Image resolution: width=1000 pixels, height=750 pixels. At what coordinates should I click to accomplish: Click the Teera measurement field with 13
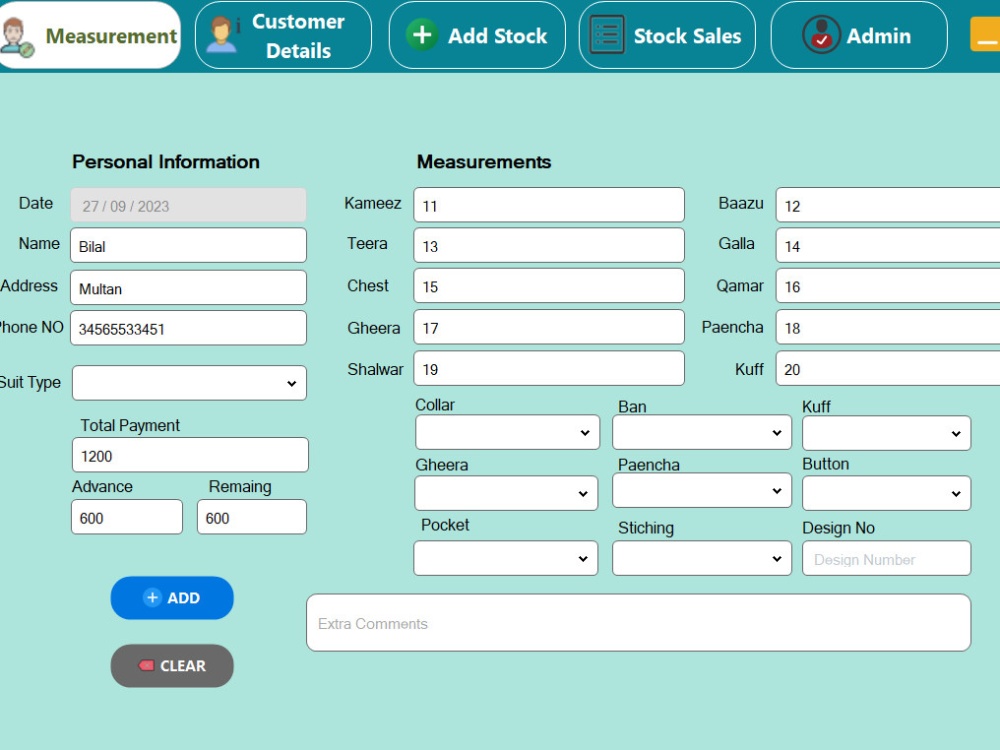[x=549, y=245]
